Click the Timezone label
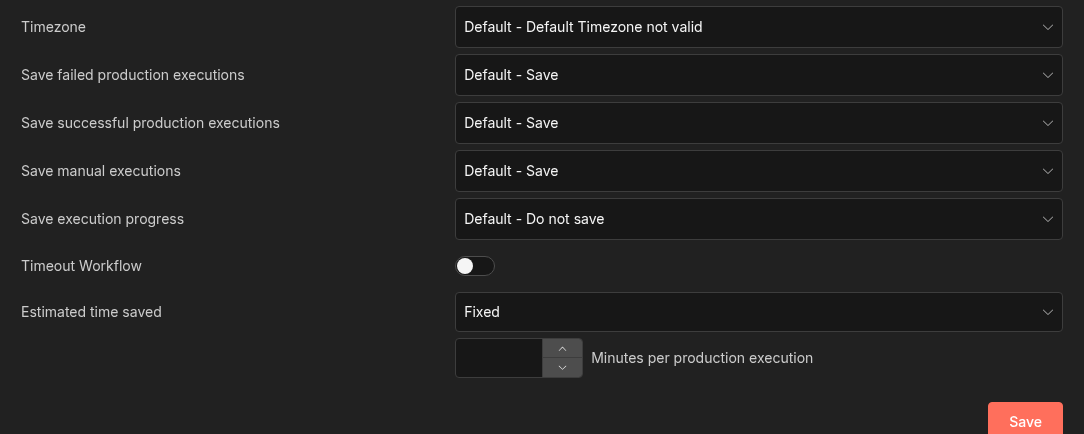Image resolution: width=1084 pixels, height=434 pixels. (x=53, y=27)
